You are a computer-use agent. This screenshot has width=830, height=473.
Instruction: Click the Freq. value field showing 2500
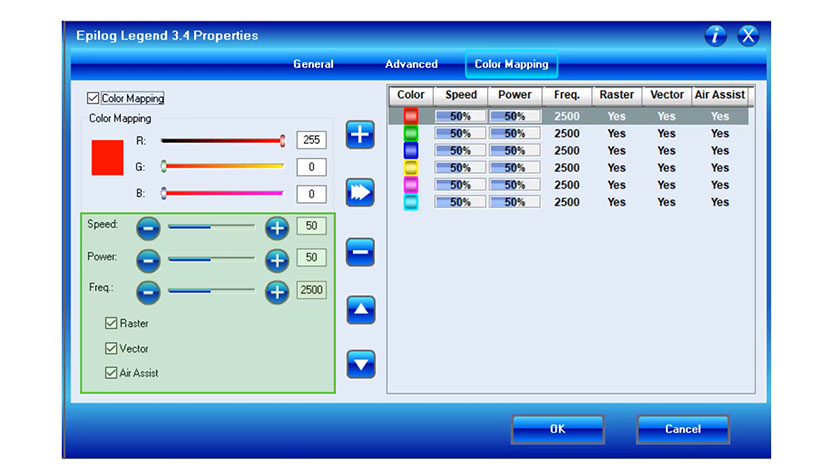(x=311, y=290)
